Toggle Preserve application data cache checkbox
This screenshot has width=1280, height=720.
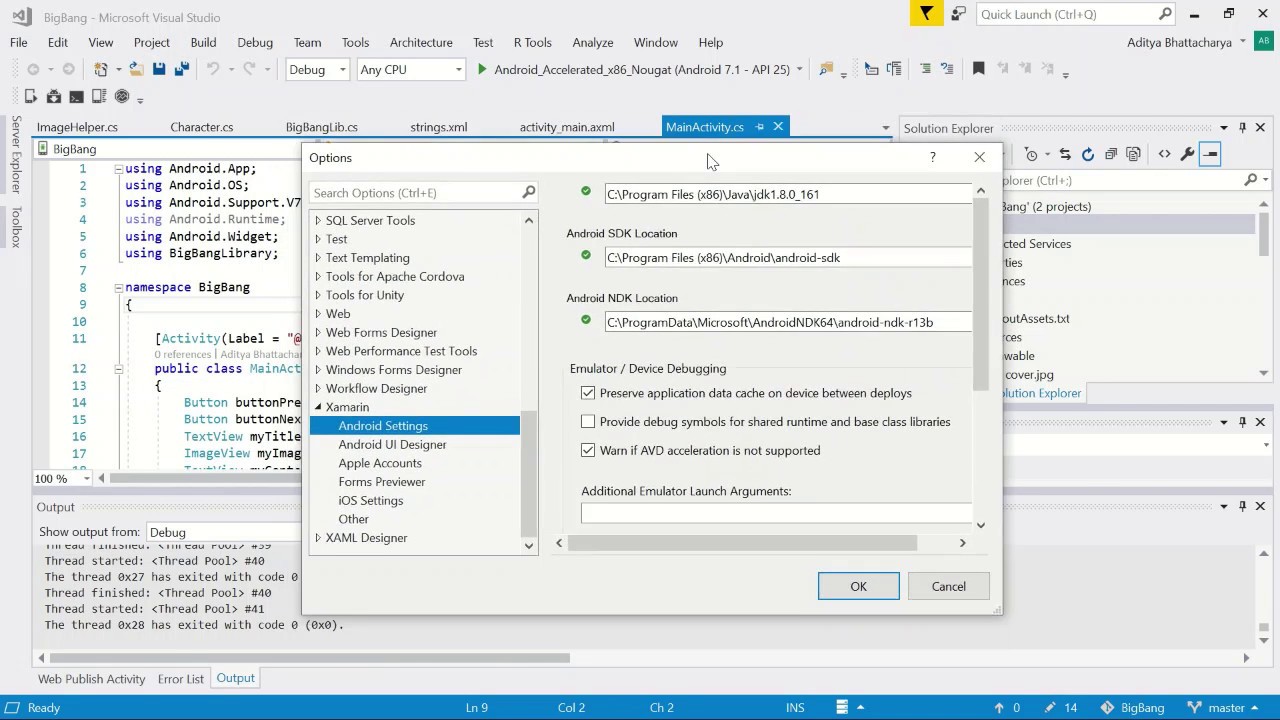coord(588,393)
